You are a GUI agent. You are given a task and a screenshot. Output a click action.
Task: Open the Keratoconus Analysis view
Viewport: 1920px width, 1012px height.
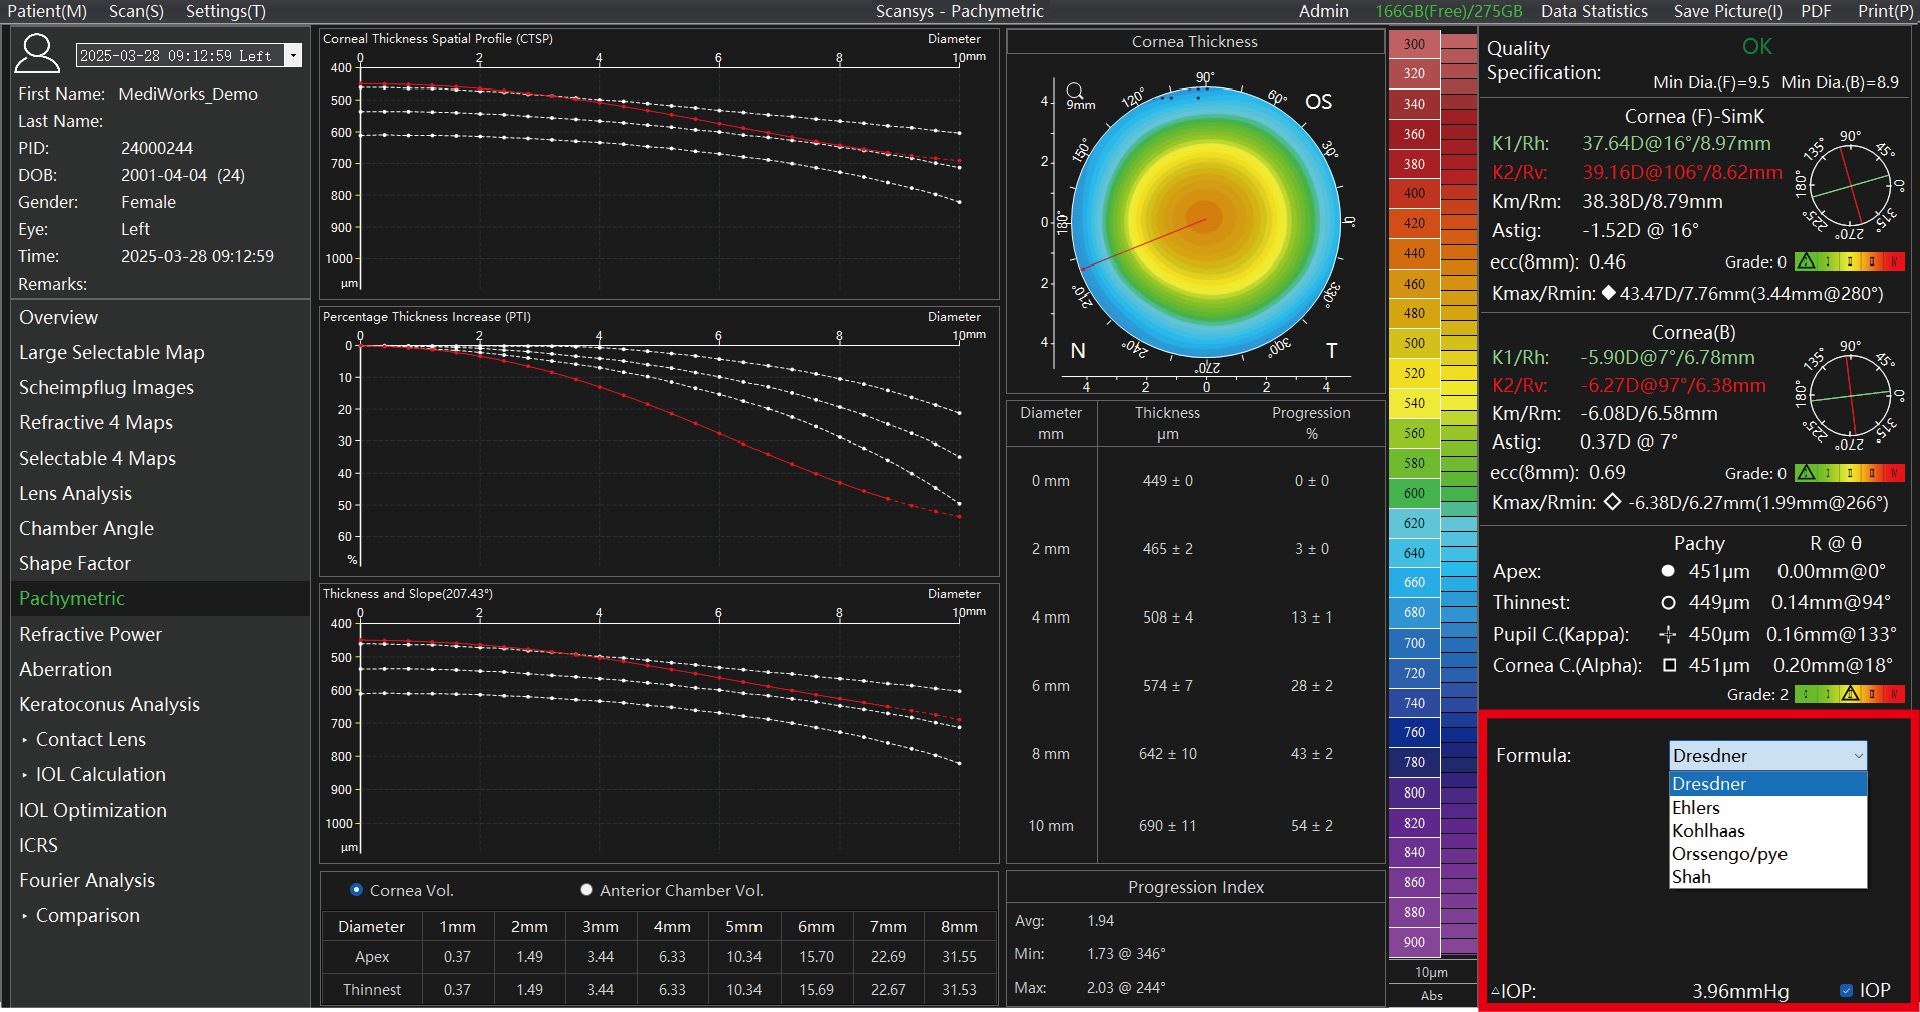pyautogui.click(x=109, y=704)
